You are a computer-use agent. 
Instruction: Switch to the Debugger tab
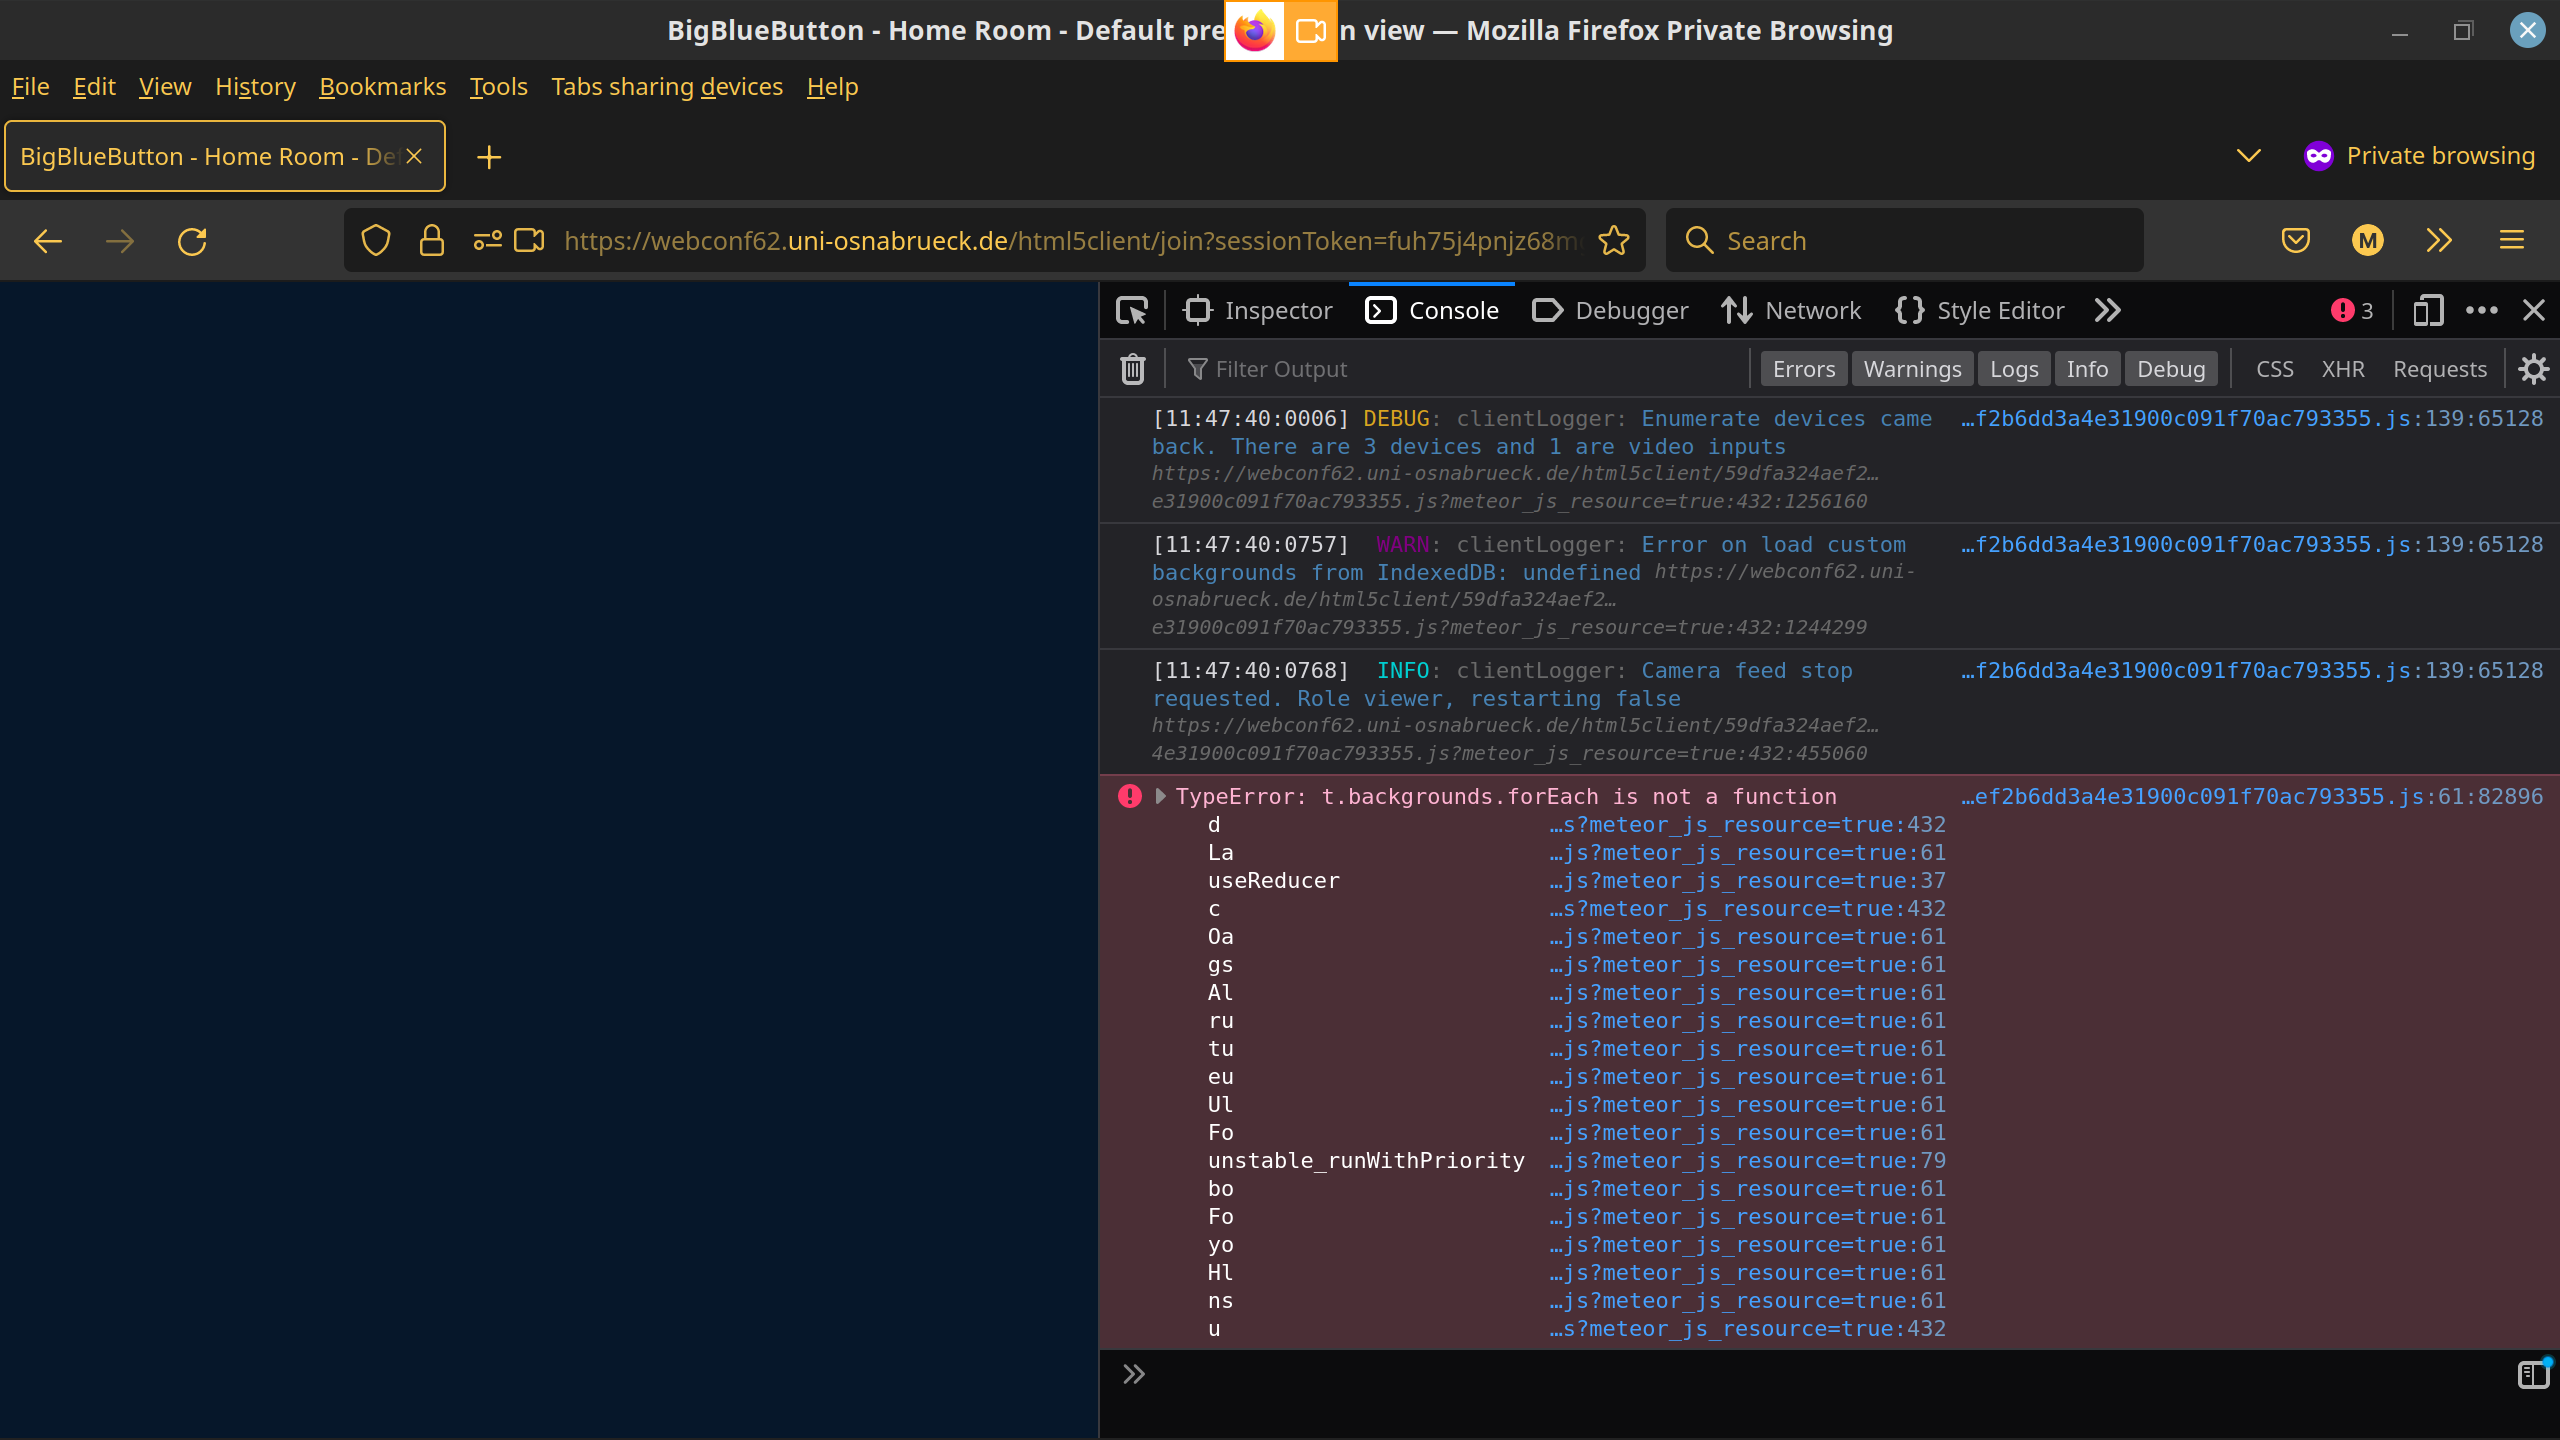coord(1609,310)
